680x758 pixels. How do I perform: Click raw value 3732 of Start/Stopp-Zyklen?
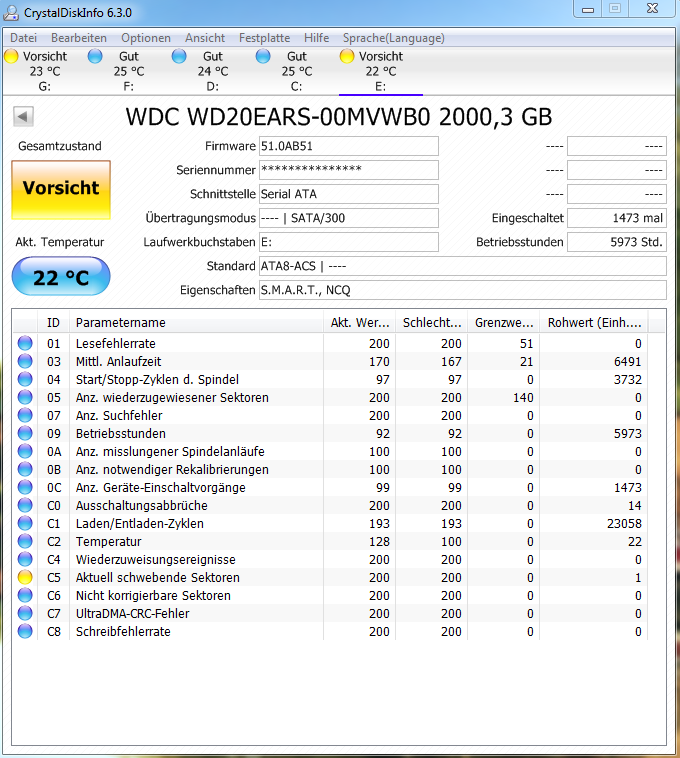(x=627, y=379)
